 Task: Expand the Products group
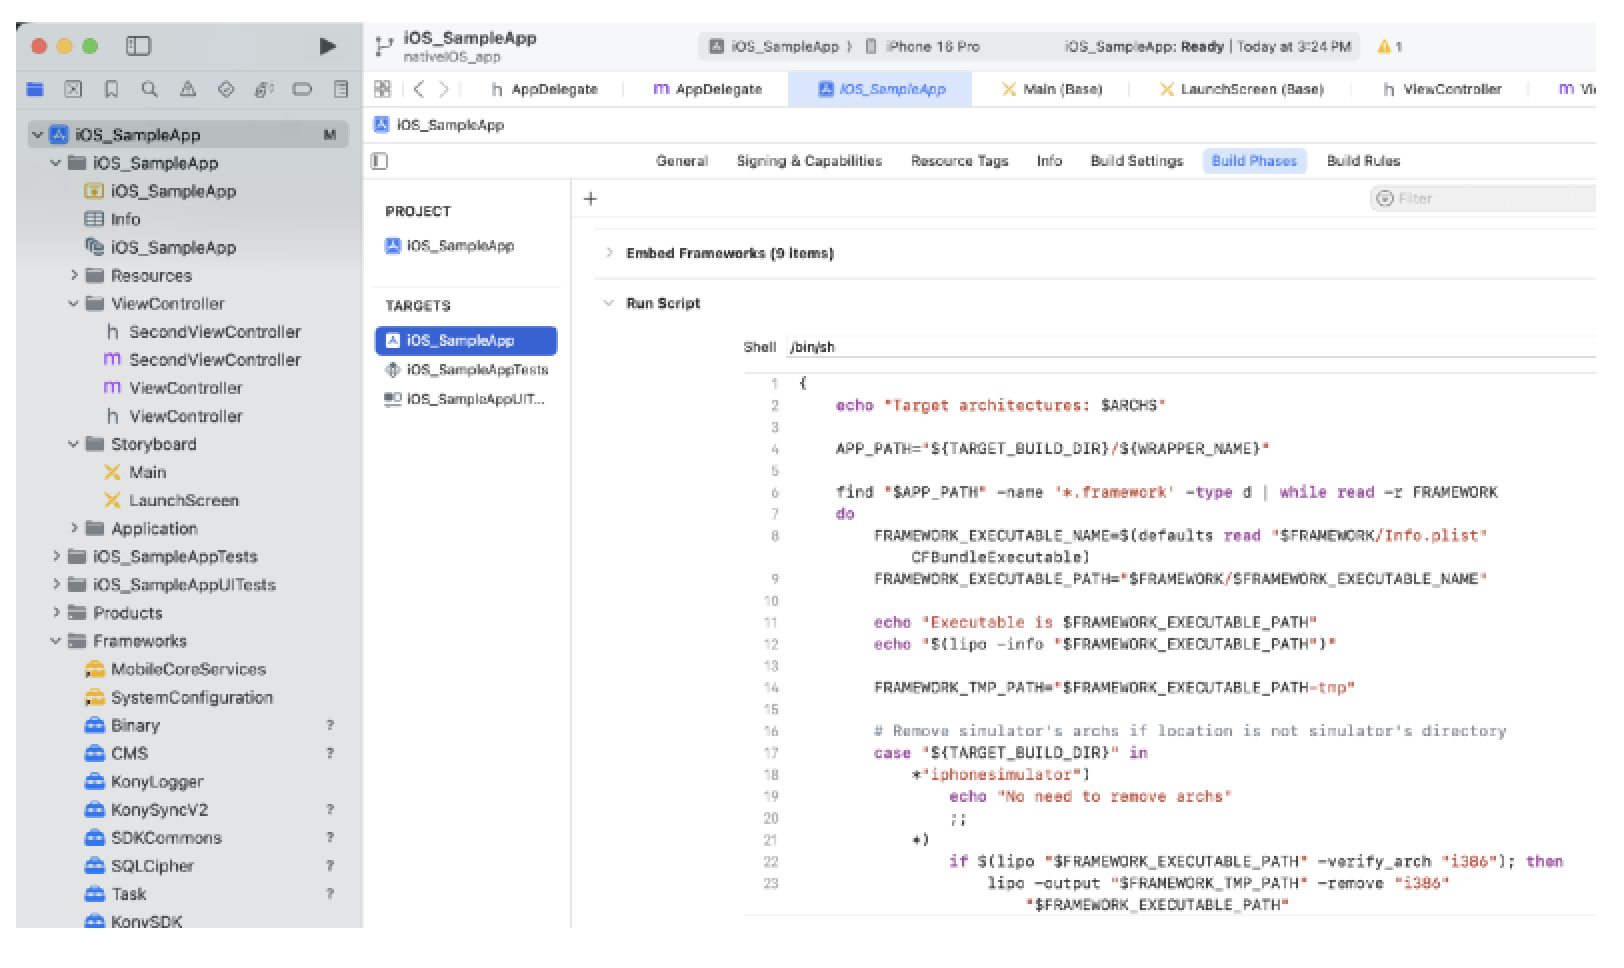(x=56, y=612)
